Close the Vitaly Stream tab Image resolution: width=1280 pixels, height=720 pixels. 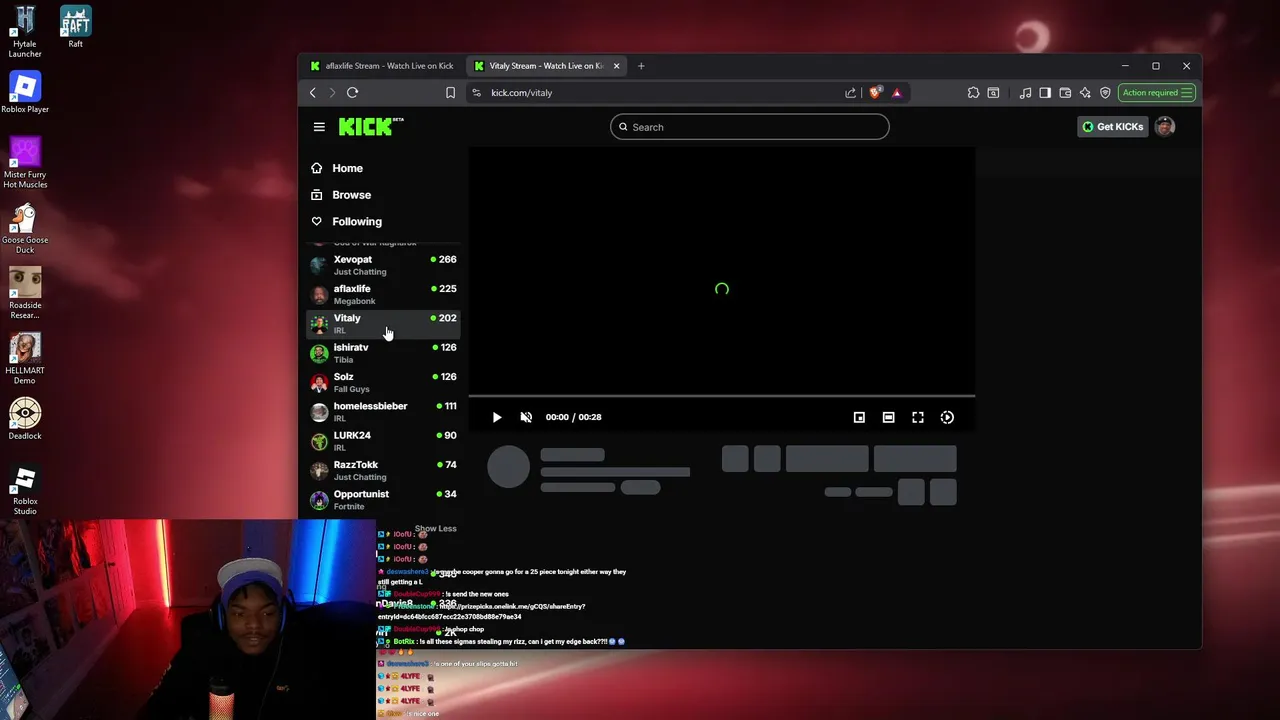(x=616, y=66)
